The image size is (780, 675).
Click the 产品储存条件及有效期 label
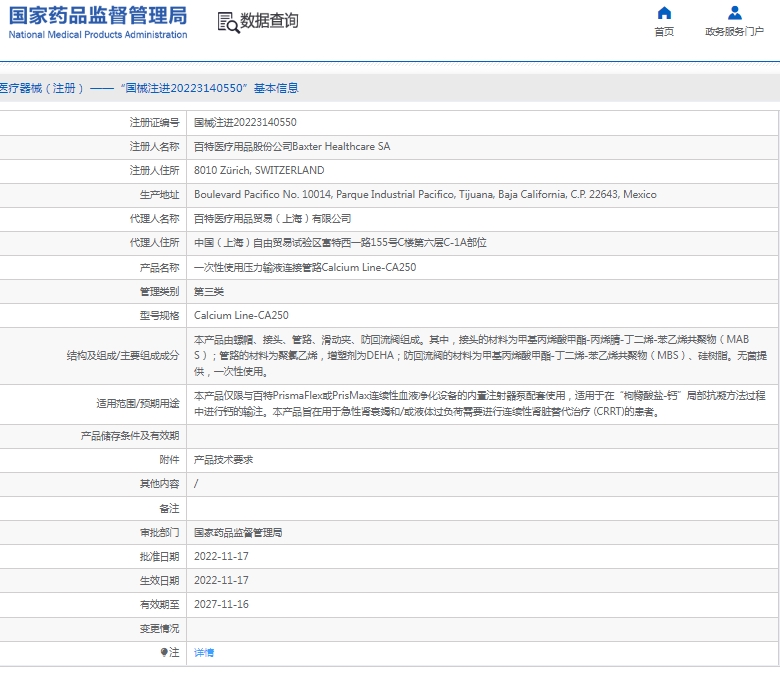click(130, 436)
